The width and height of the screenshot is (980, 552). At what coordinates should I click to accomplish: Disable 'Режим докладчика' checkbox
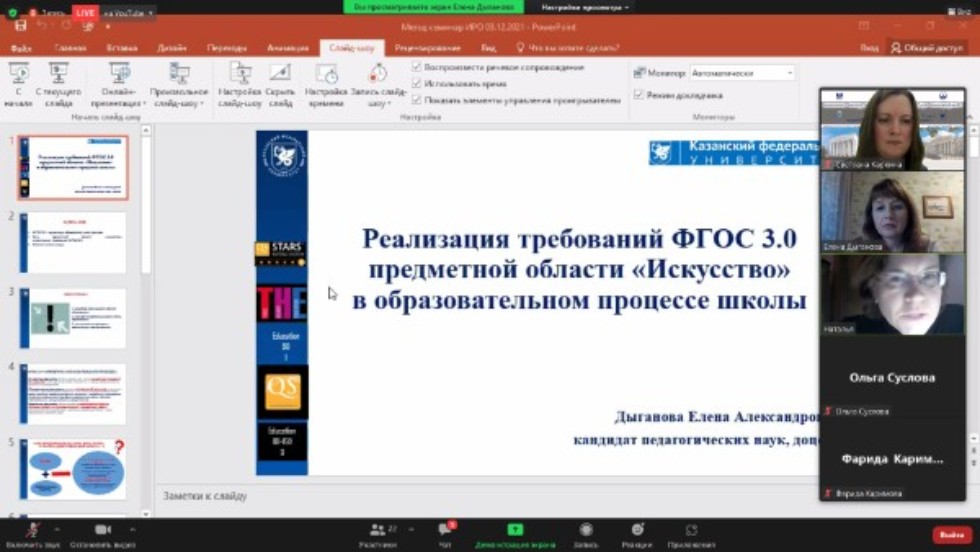point(639,95)
